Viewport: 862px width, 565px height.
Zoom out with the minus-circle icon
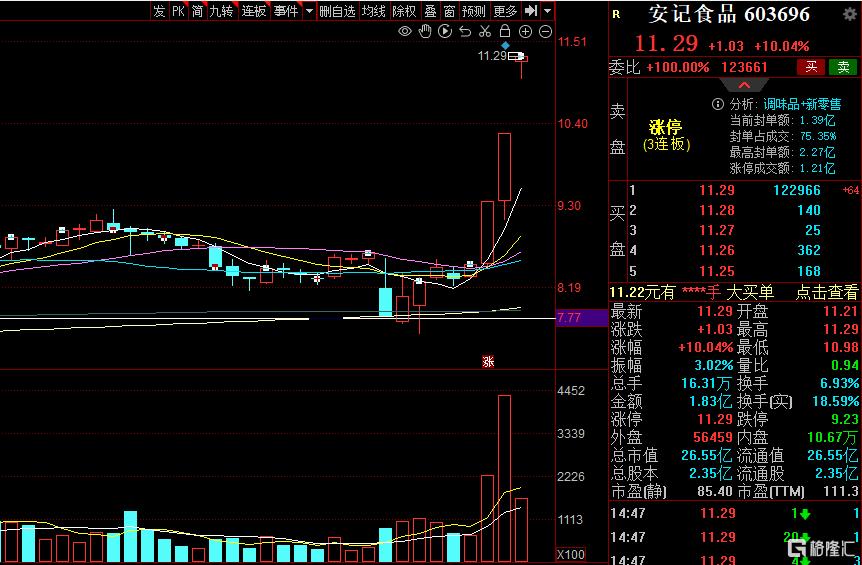click(x=545, y=31)
